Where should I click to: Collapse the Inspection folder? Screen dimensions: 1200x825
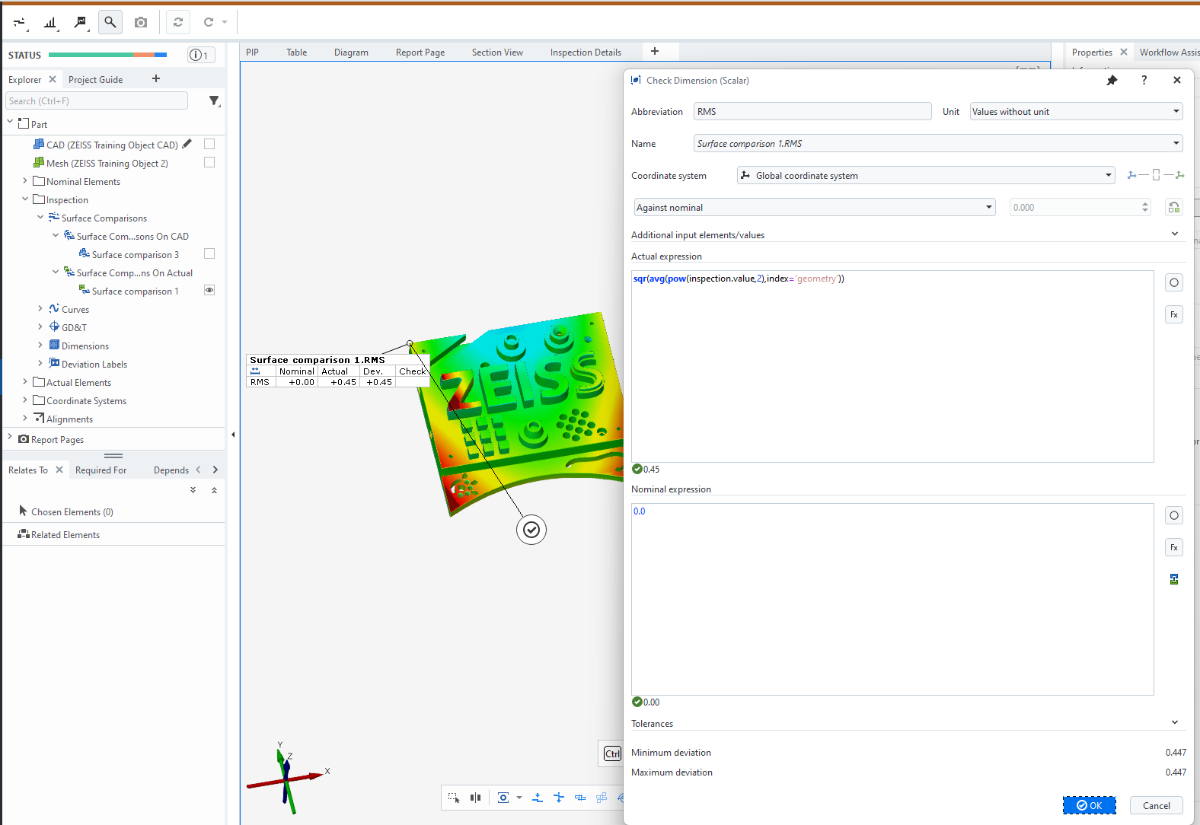[25, 199]
